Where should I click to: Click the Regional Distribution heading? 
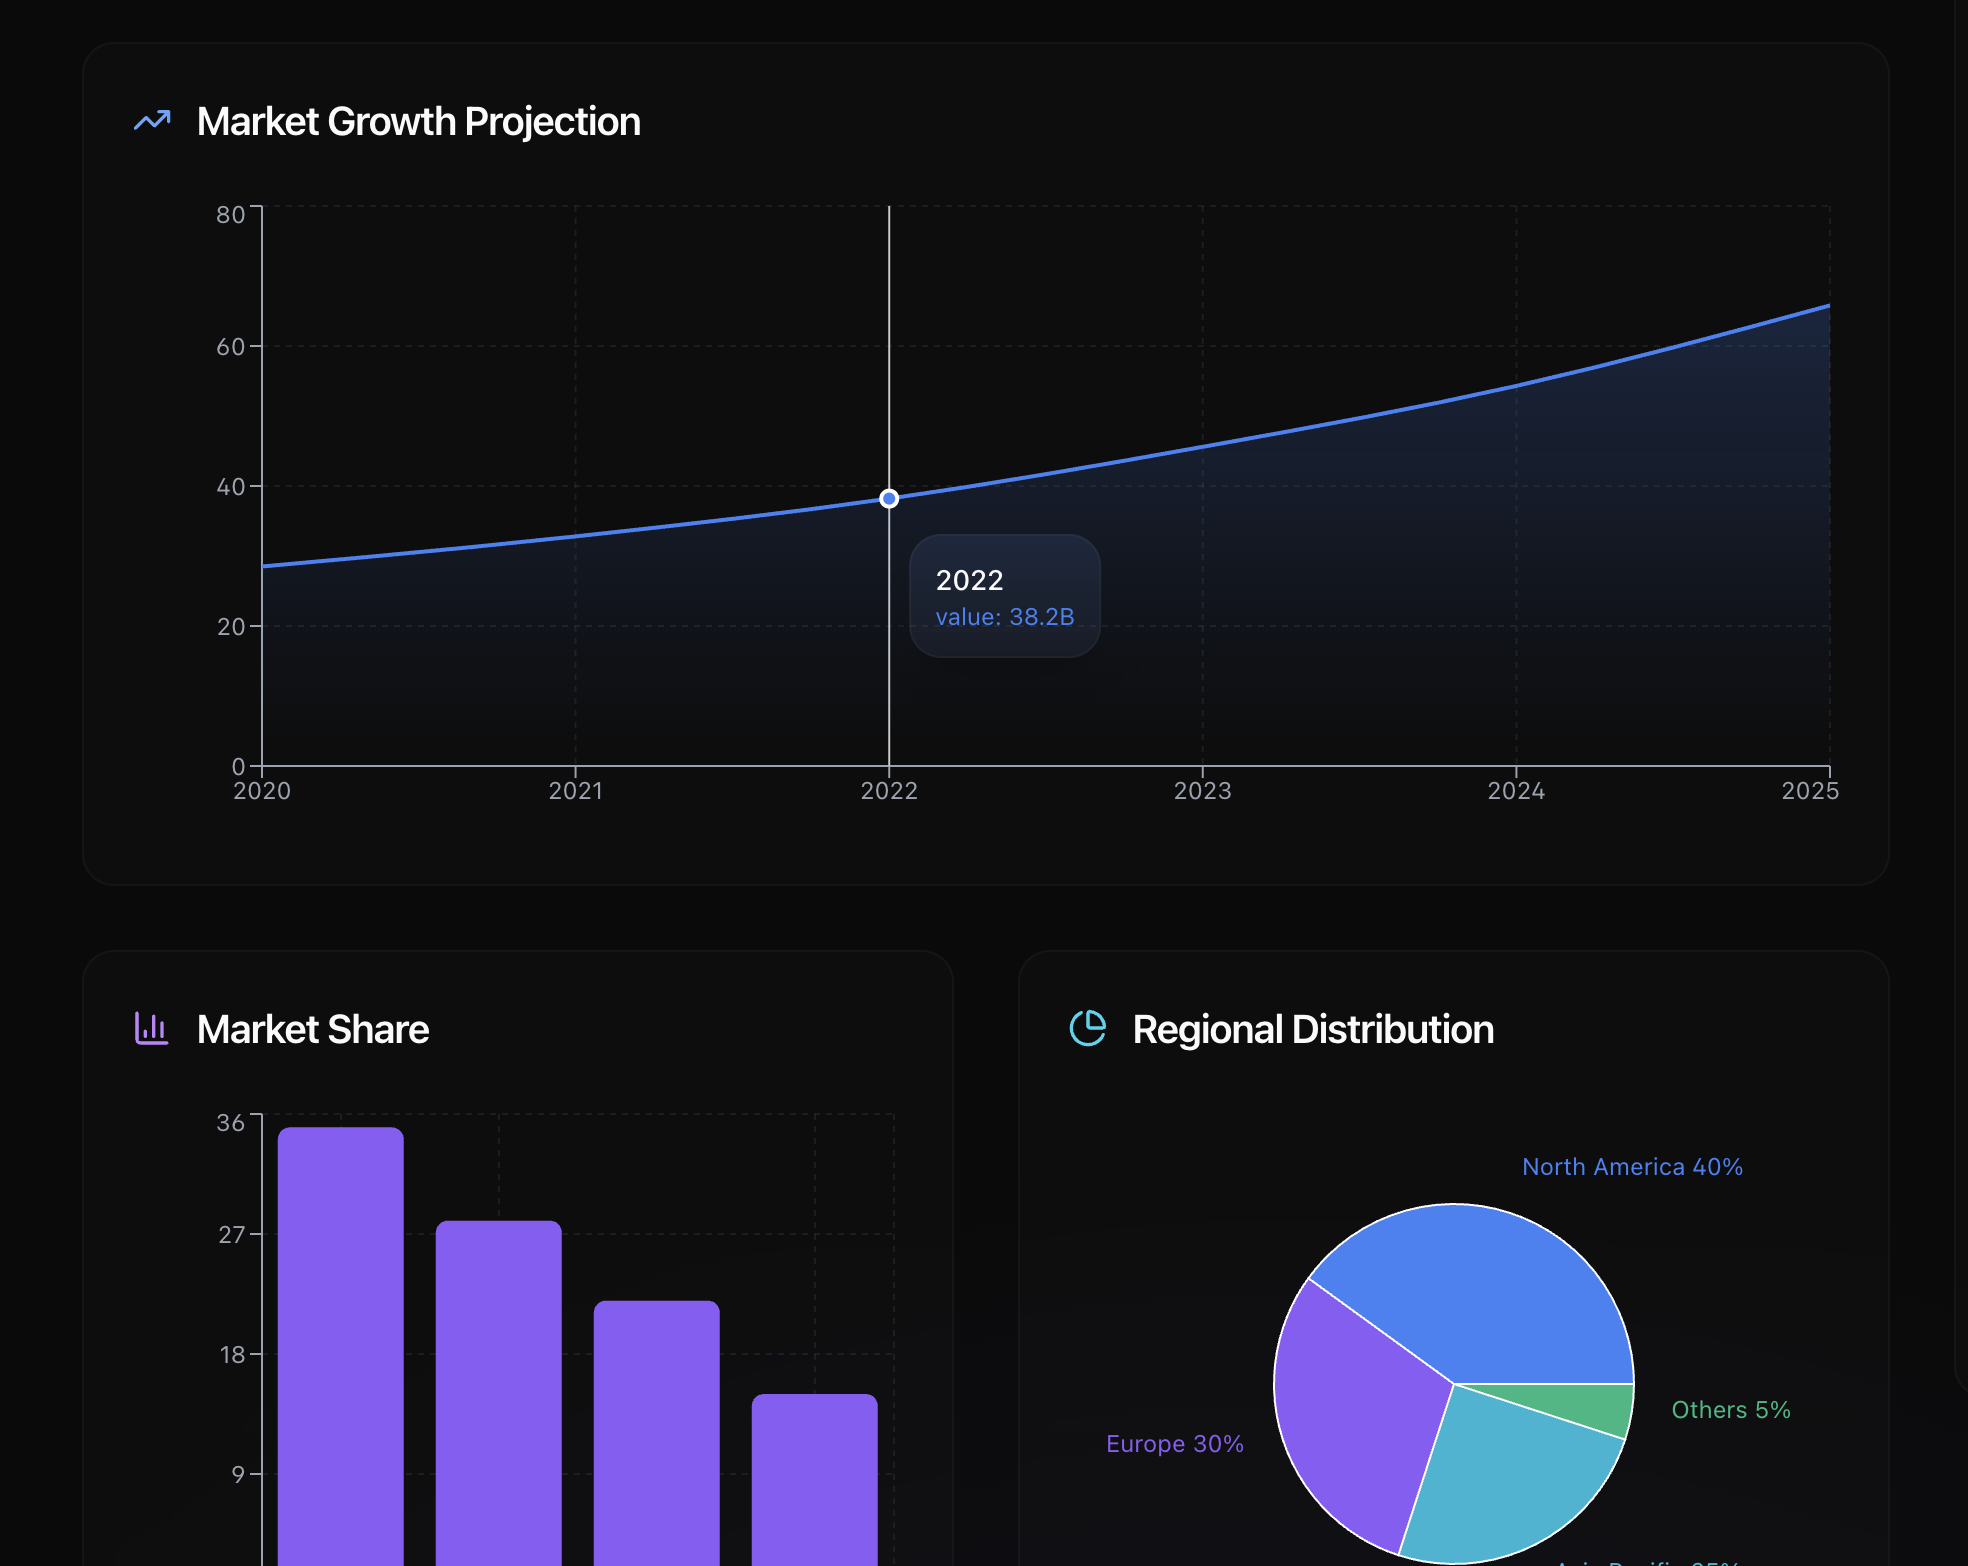[1313, 1029]
